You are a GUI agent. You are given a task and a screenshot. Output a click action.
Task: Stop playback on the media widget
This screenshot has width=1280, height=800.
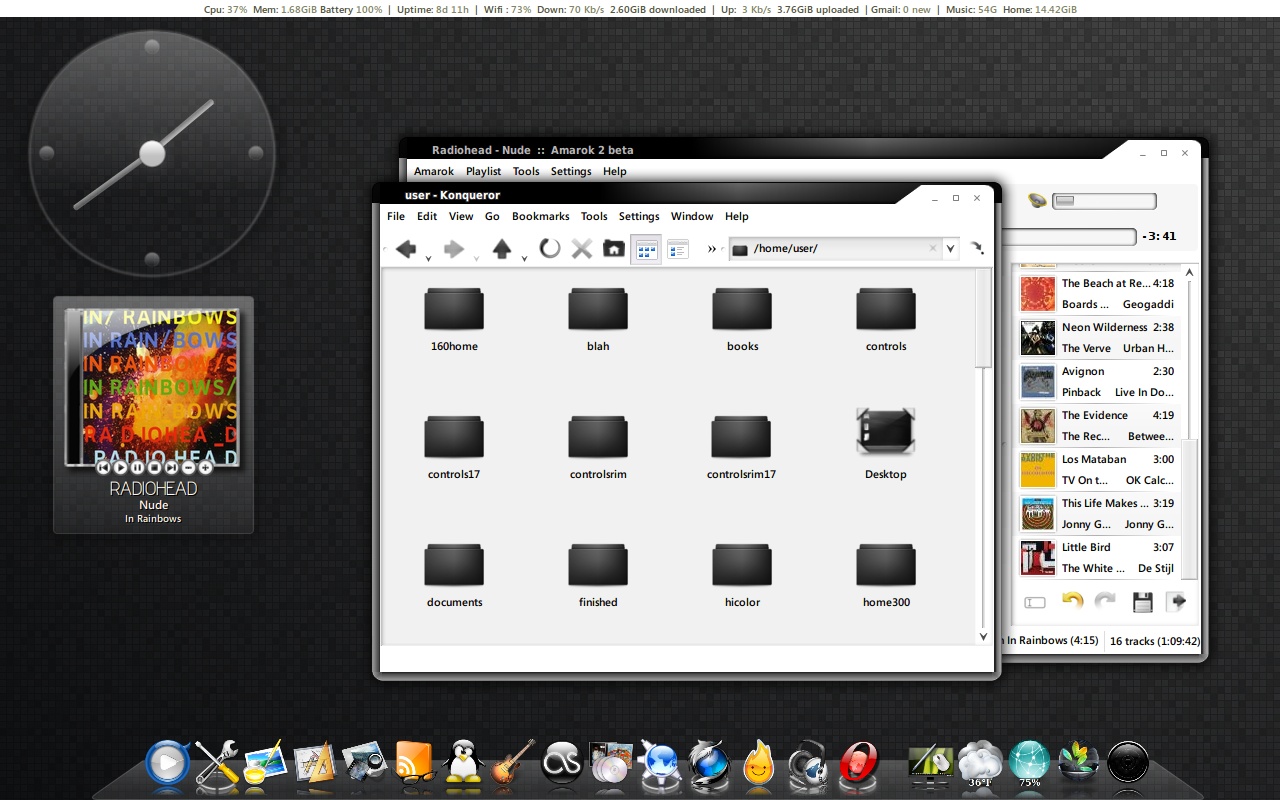[154, 467]
